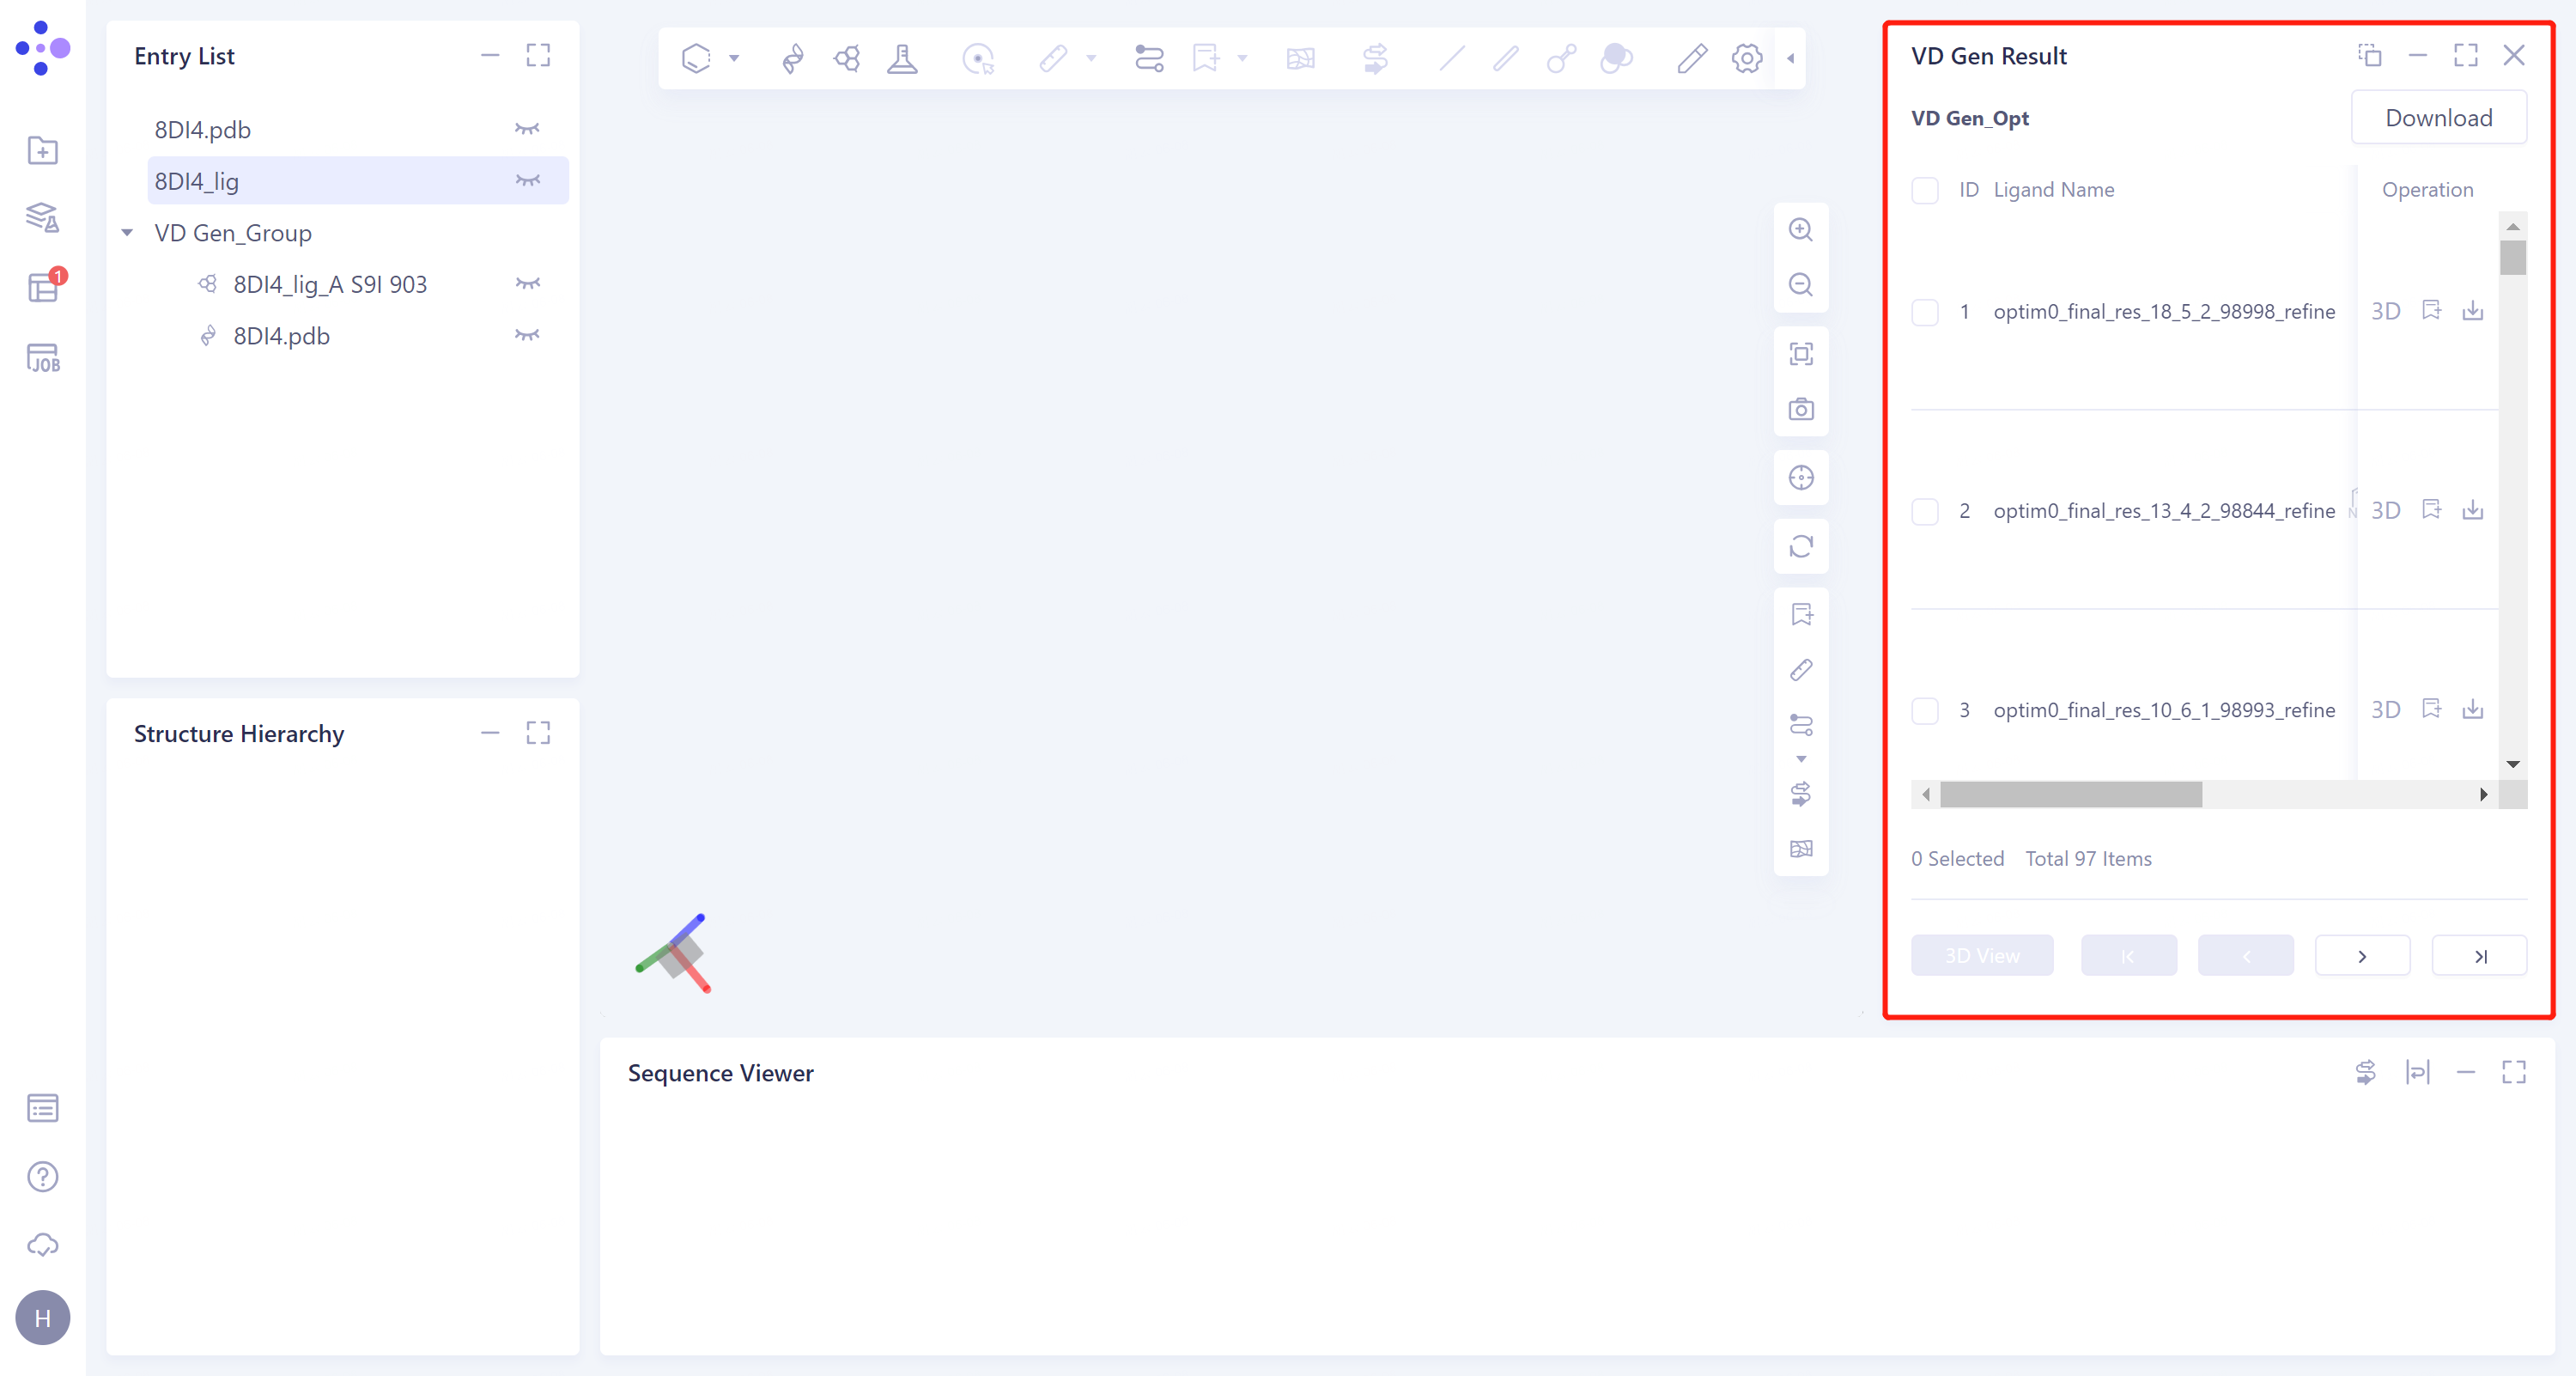Click the zoom in magnifier icon
2576x1376 pixels.
click(1800, 230)
